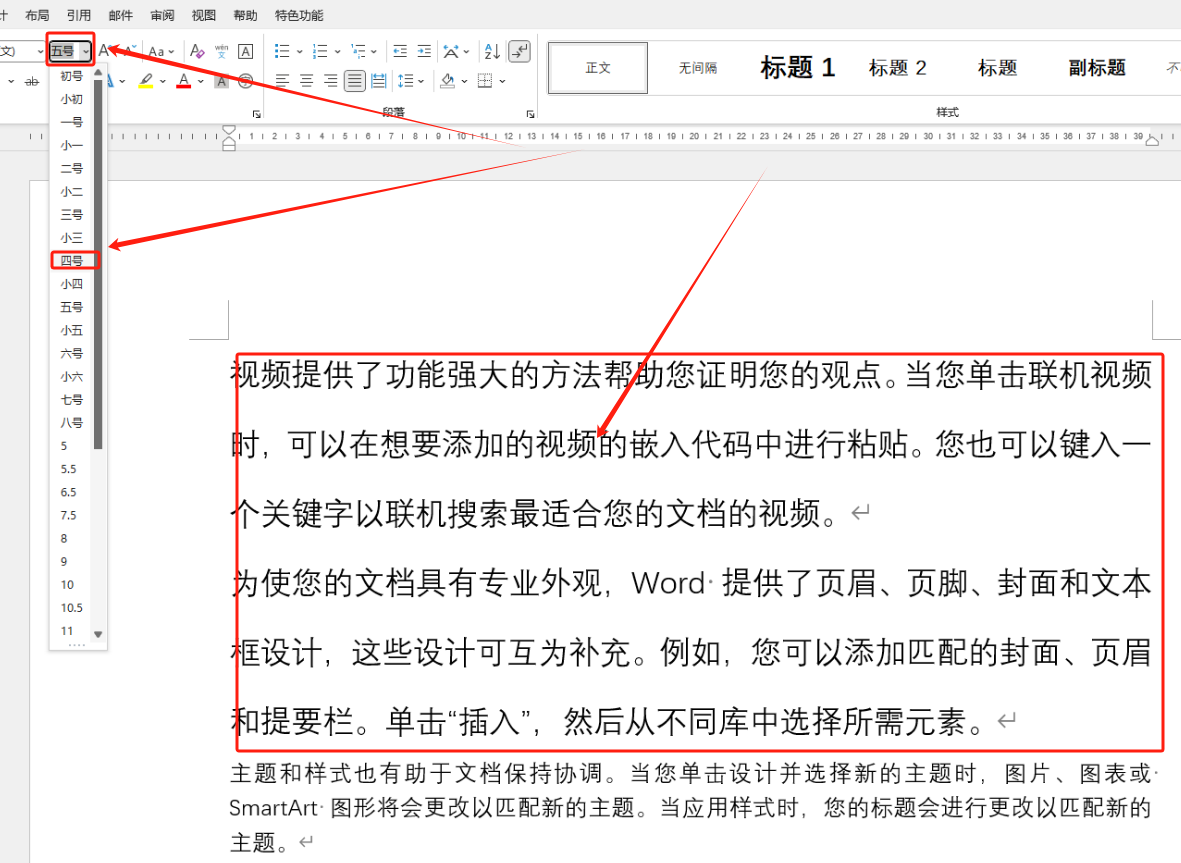Open the line spacing dropdown
This screenshot has width=1181, height=863.
point(420,80)
